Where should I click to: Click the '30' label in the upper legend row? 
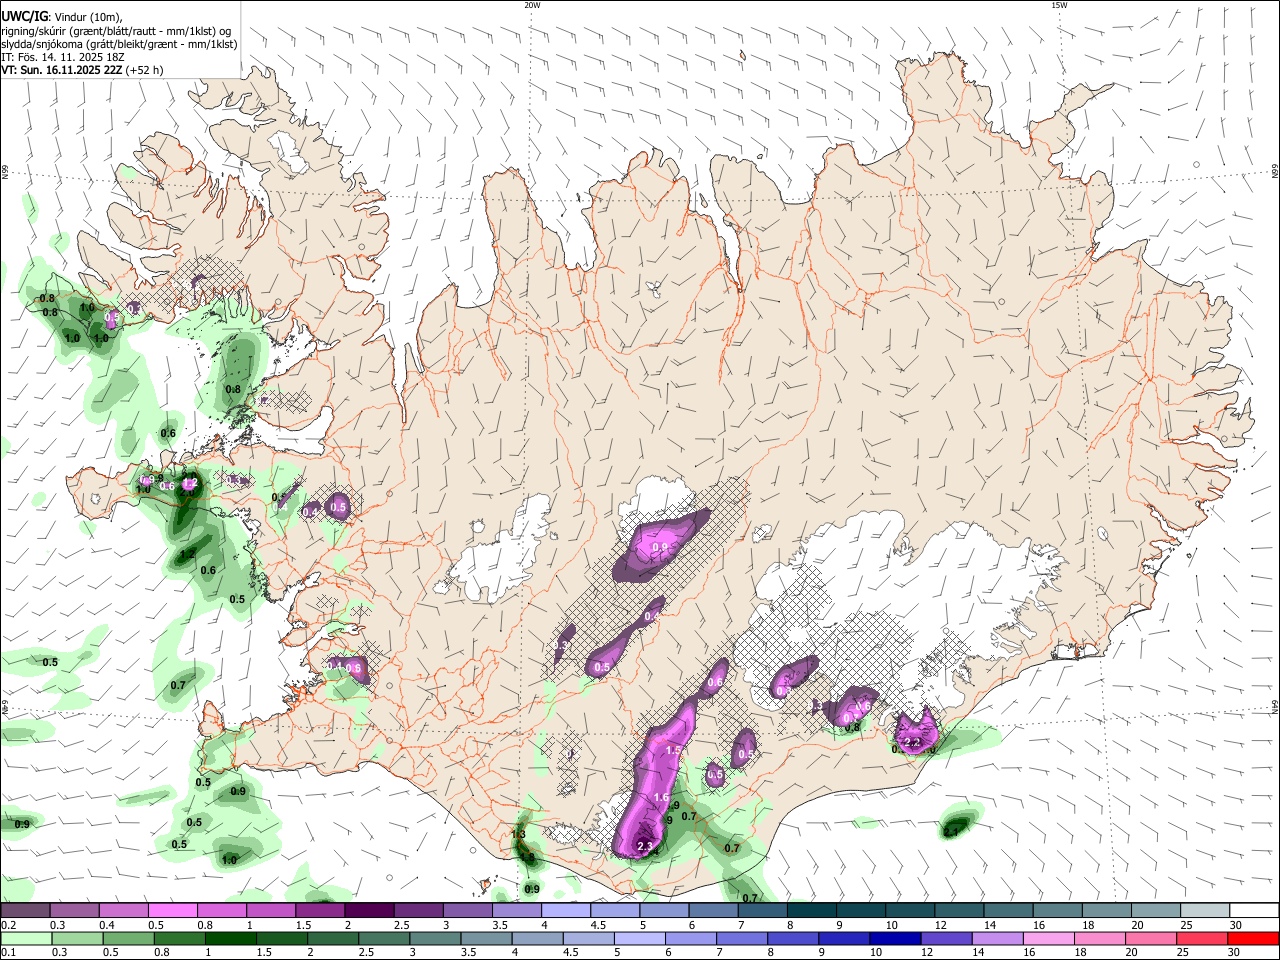[1236, 925]
